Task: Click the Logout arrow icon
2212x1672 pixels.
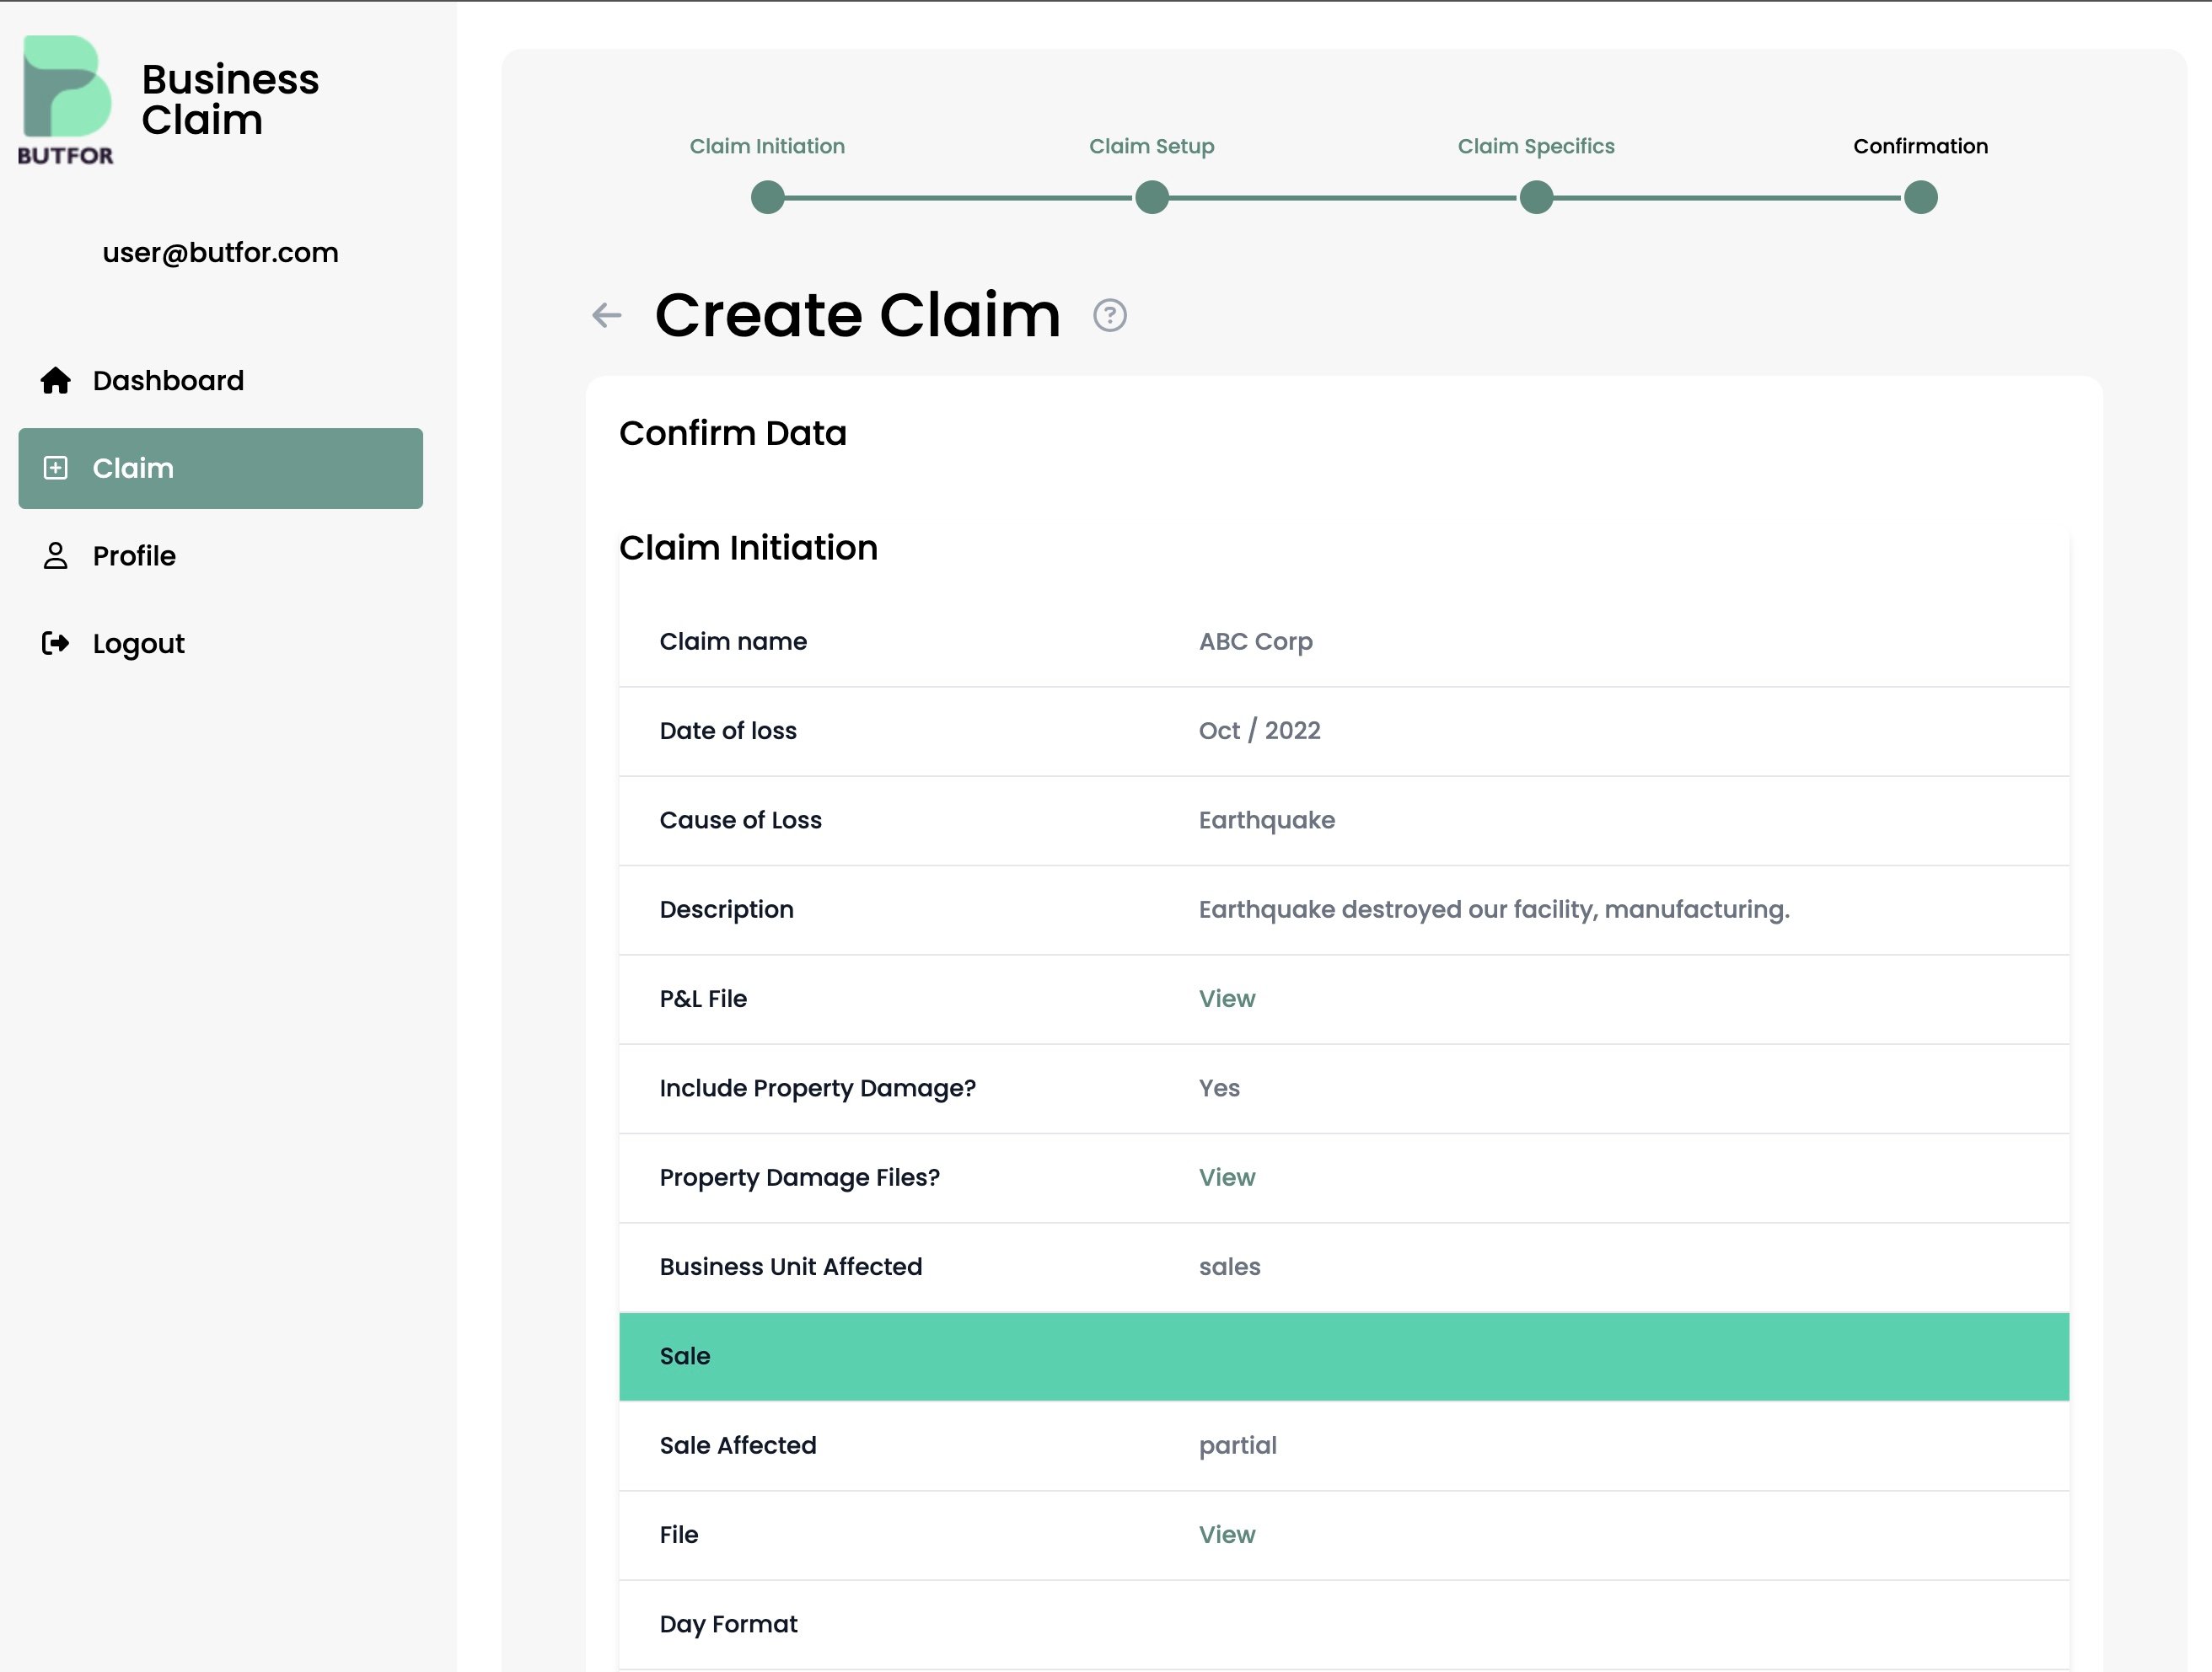Action: tap(56, 643)
